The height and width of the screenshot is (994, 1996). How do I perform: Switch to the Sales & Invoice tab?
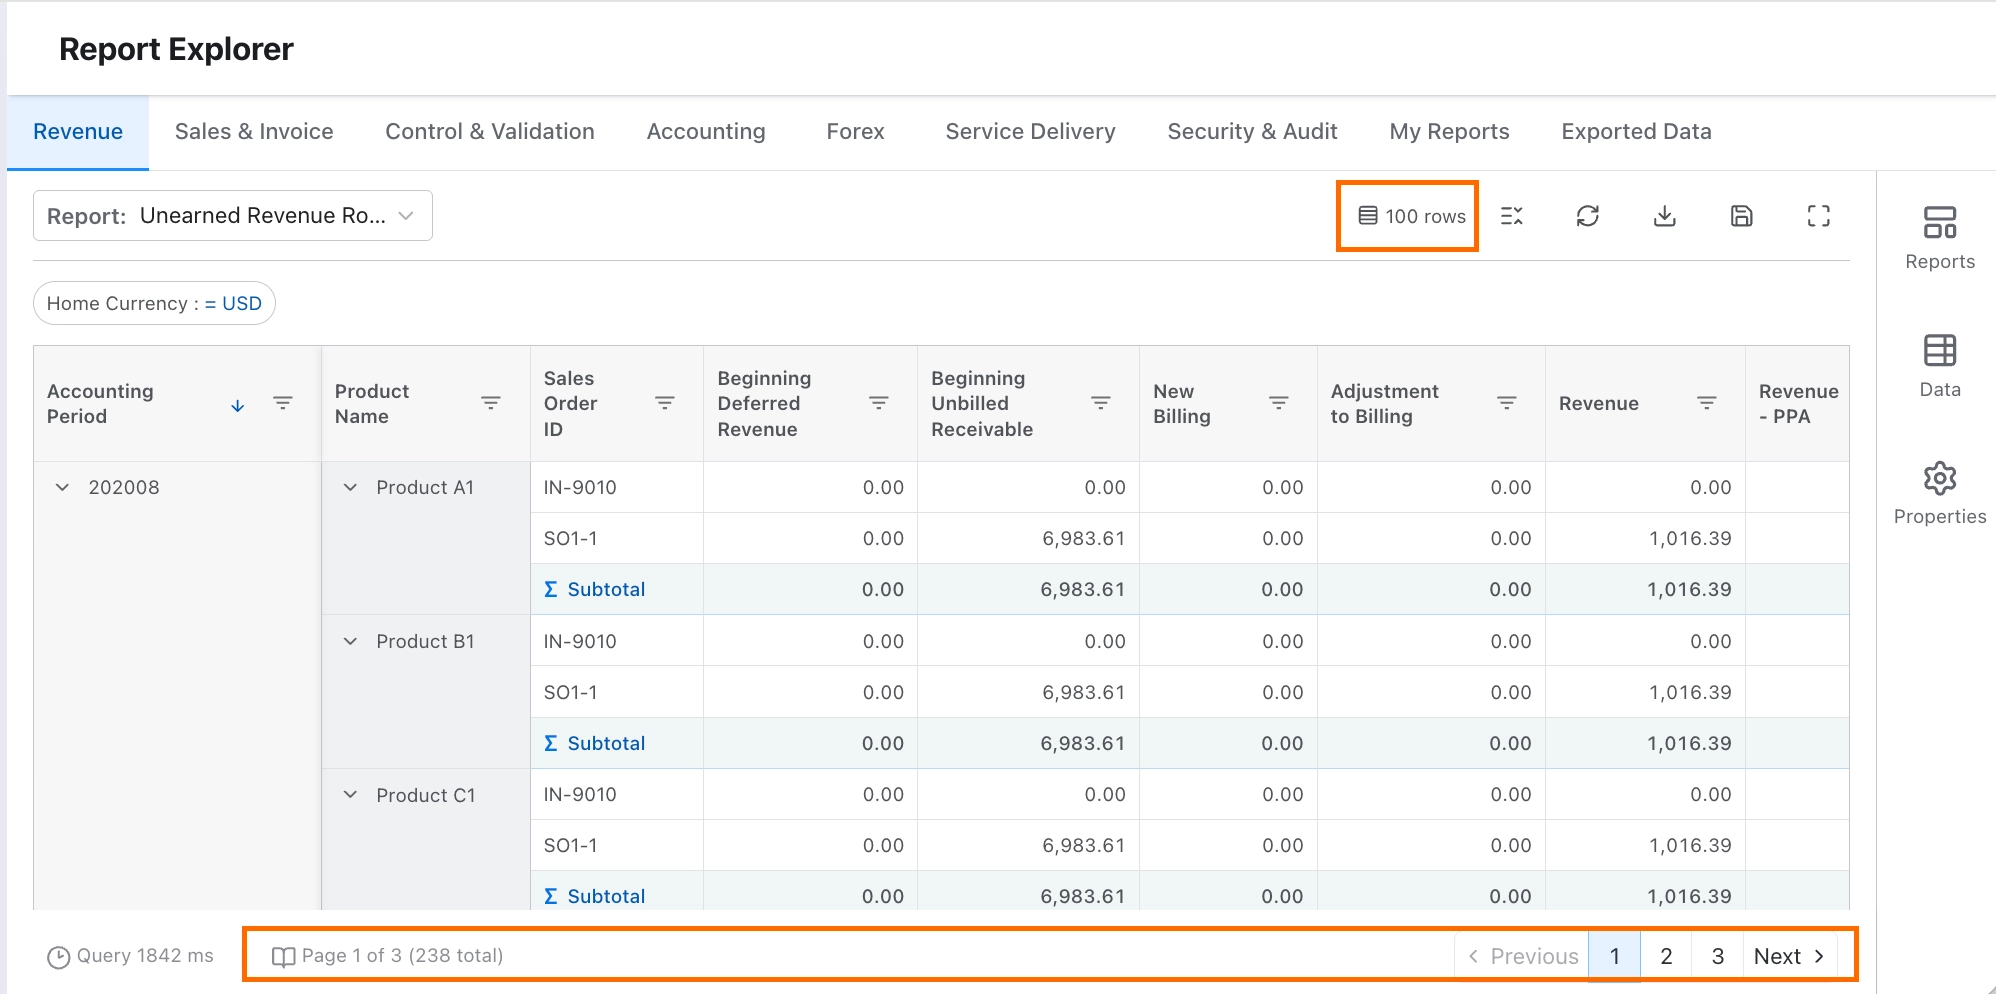point(254,132)
